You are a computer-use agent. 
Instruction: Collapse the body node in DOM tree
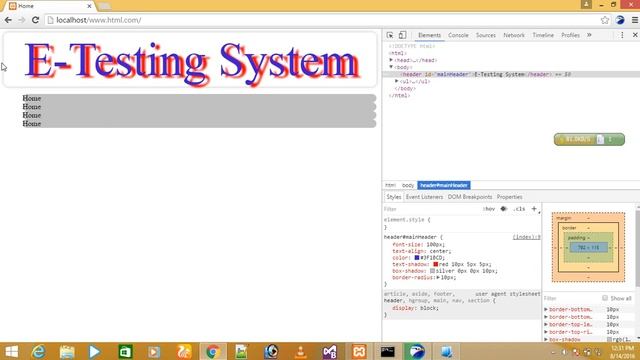tap(391, 67)
